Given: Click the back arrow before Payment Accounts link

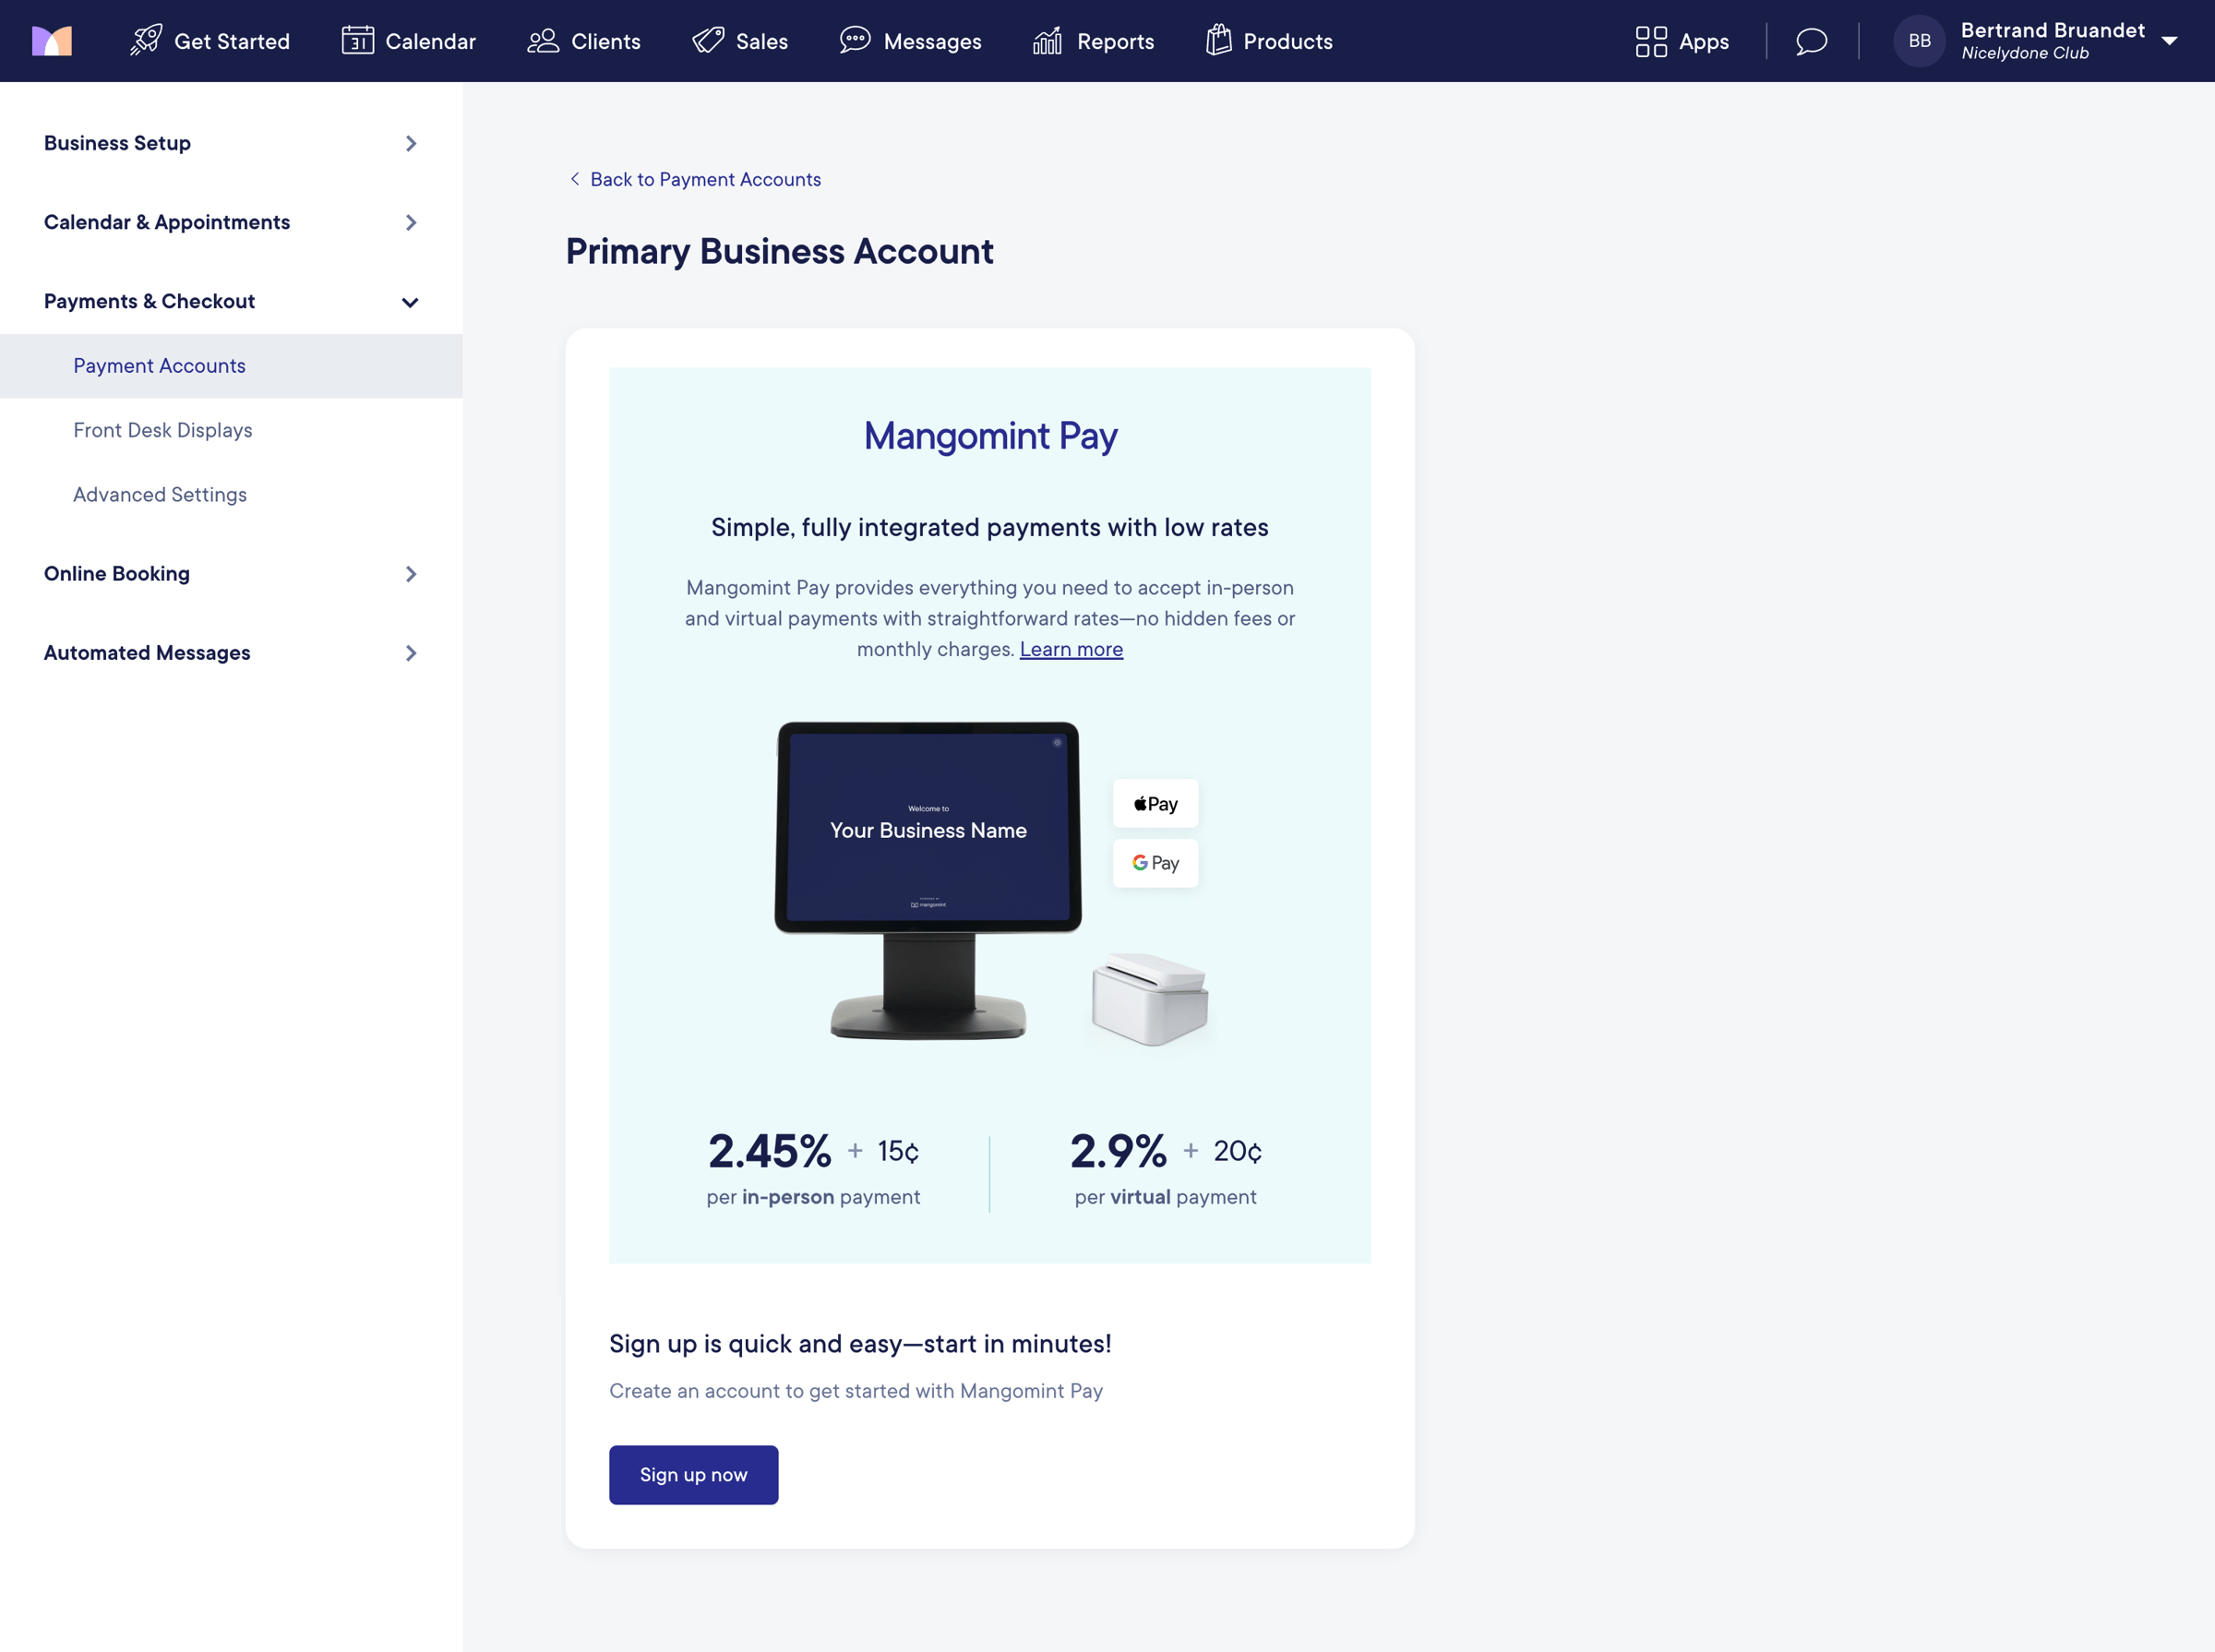Looking at the screenshot, I should (575, 179).
